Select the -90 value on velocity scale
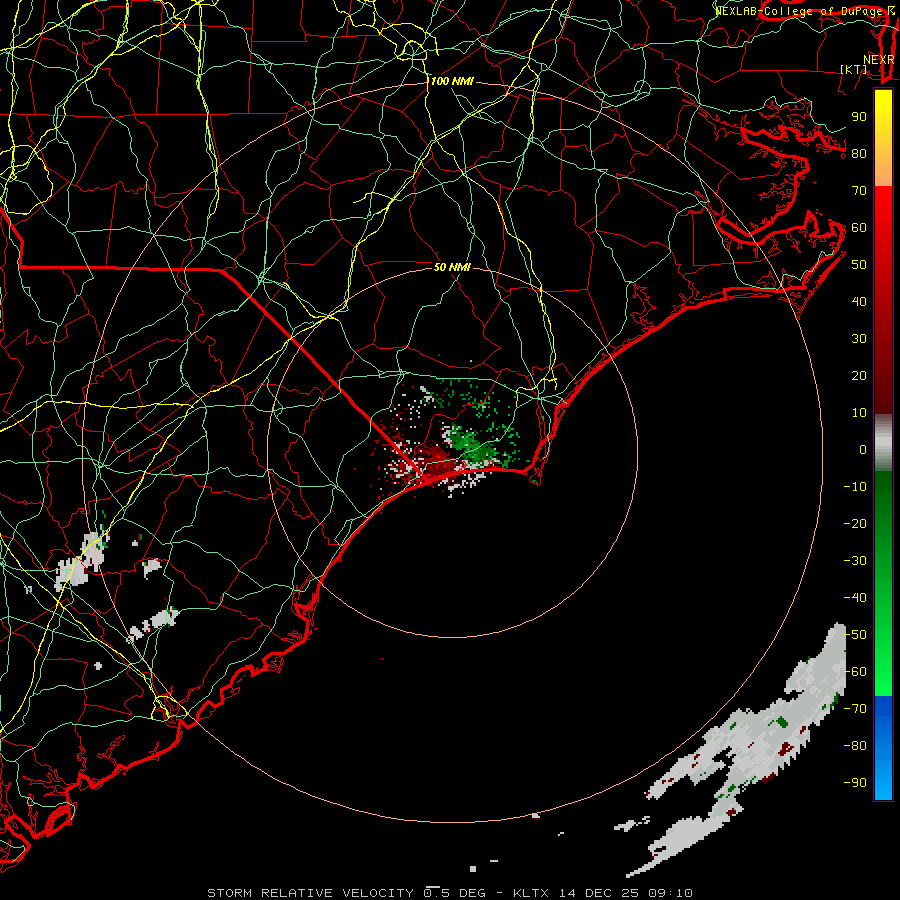Image resolution: width=900 pixels, height=900 pixels. click(855, 783)
